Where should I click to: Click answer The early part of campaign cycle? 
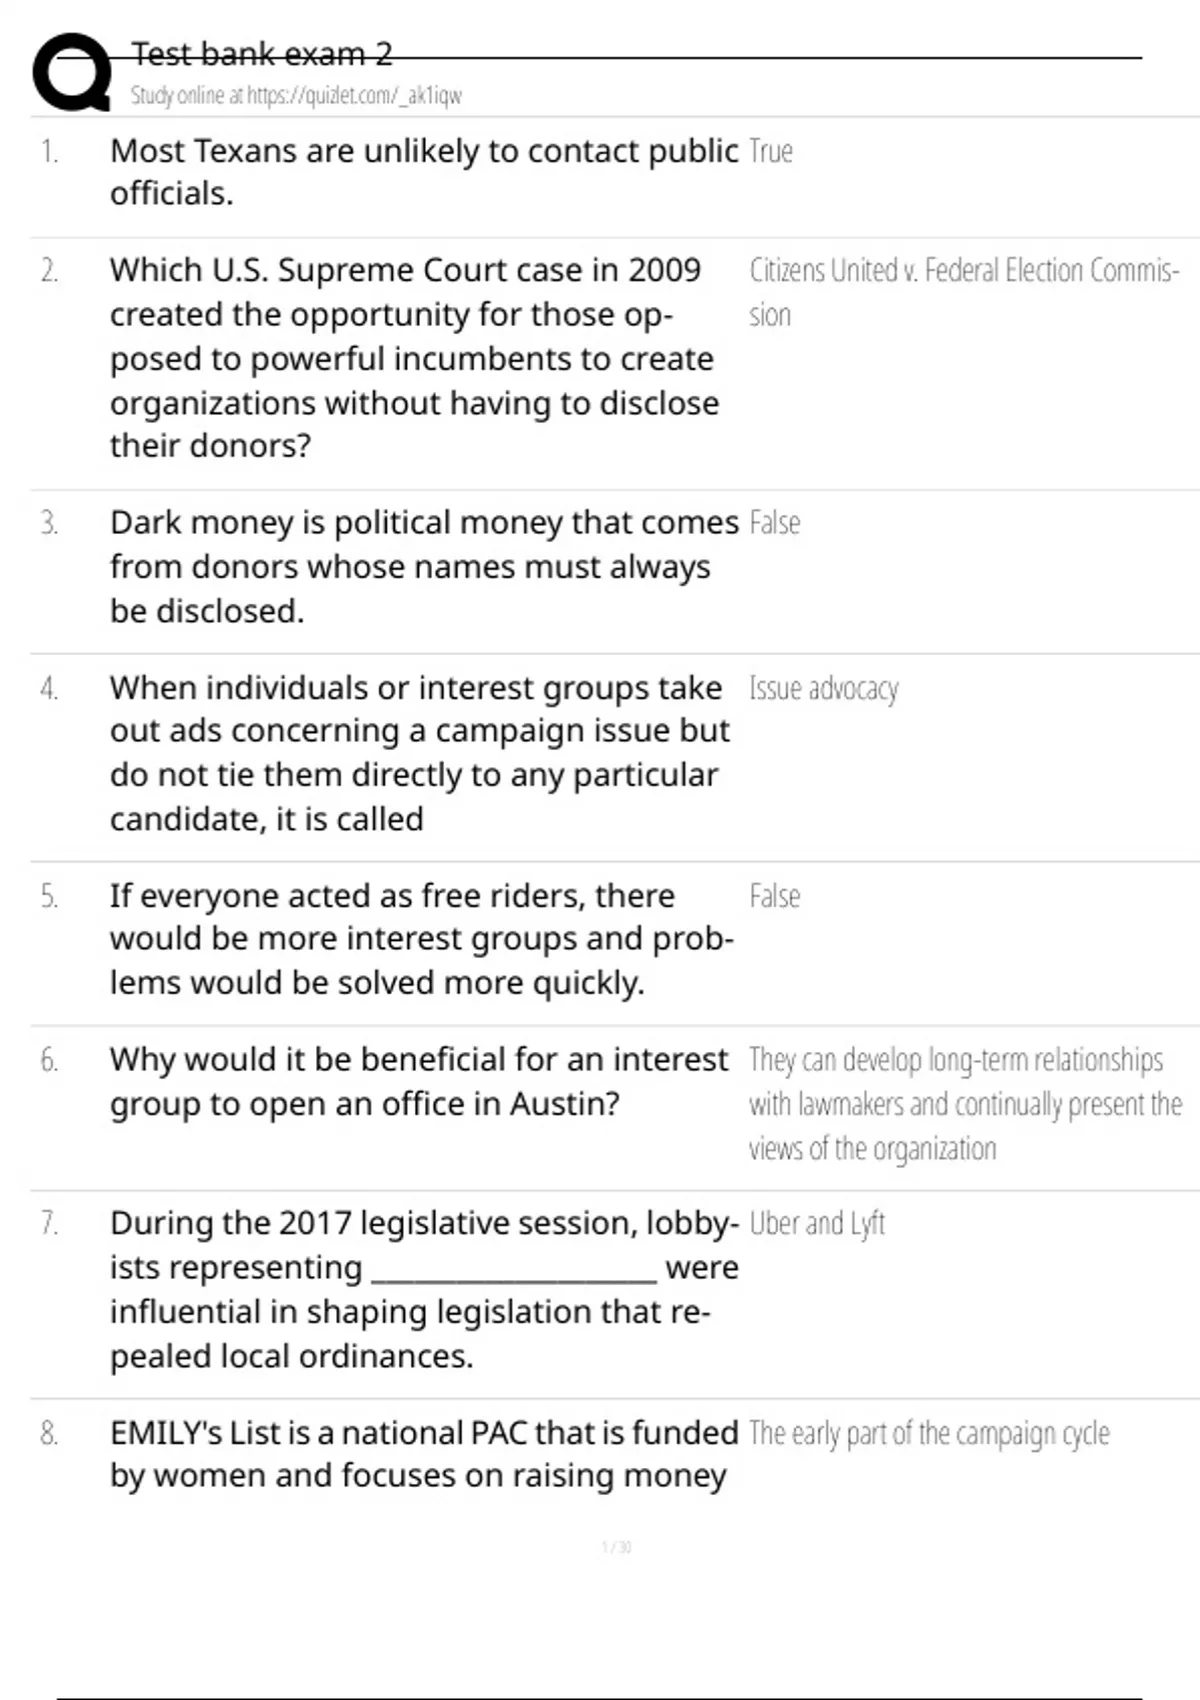point(929,1434)
